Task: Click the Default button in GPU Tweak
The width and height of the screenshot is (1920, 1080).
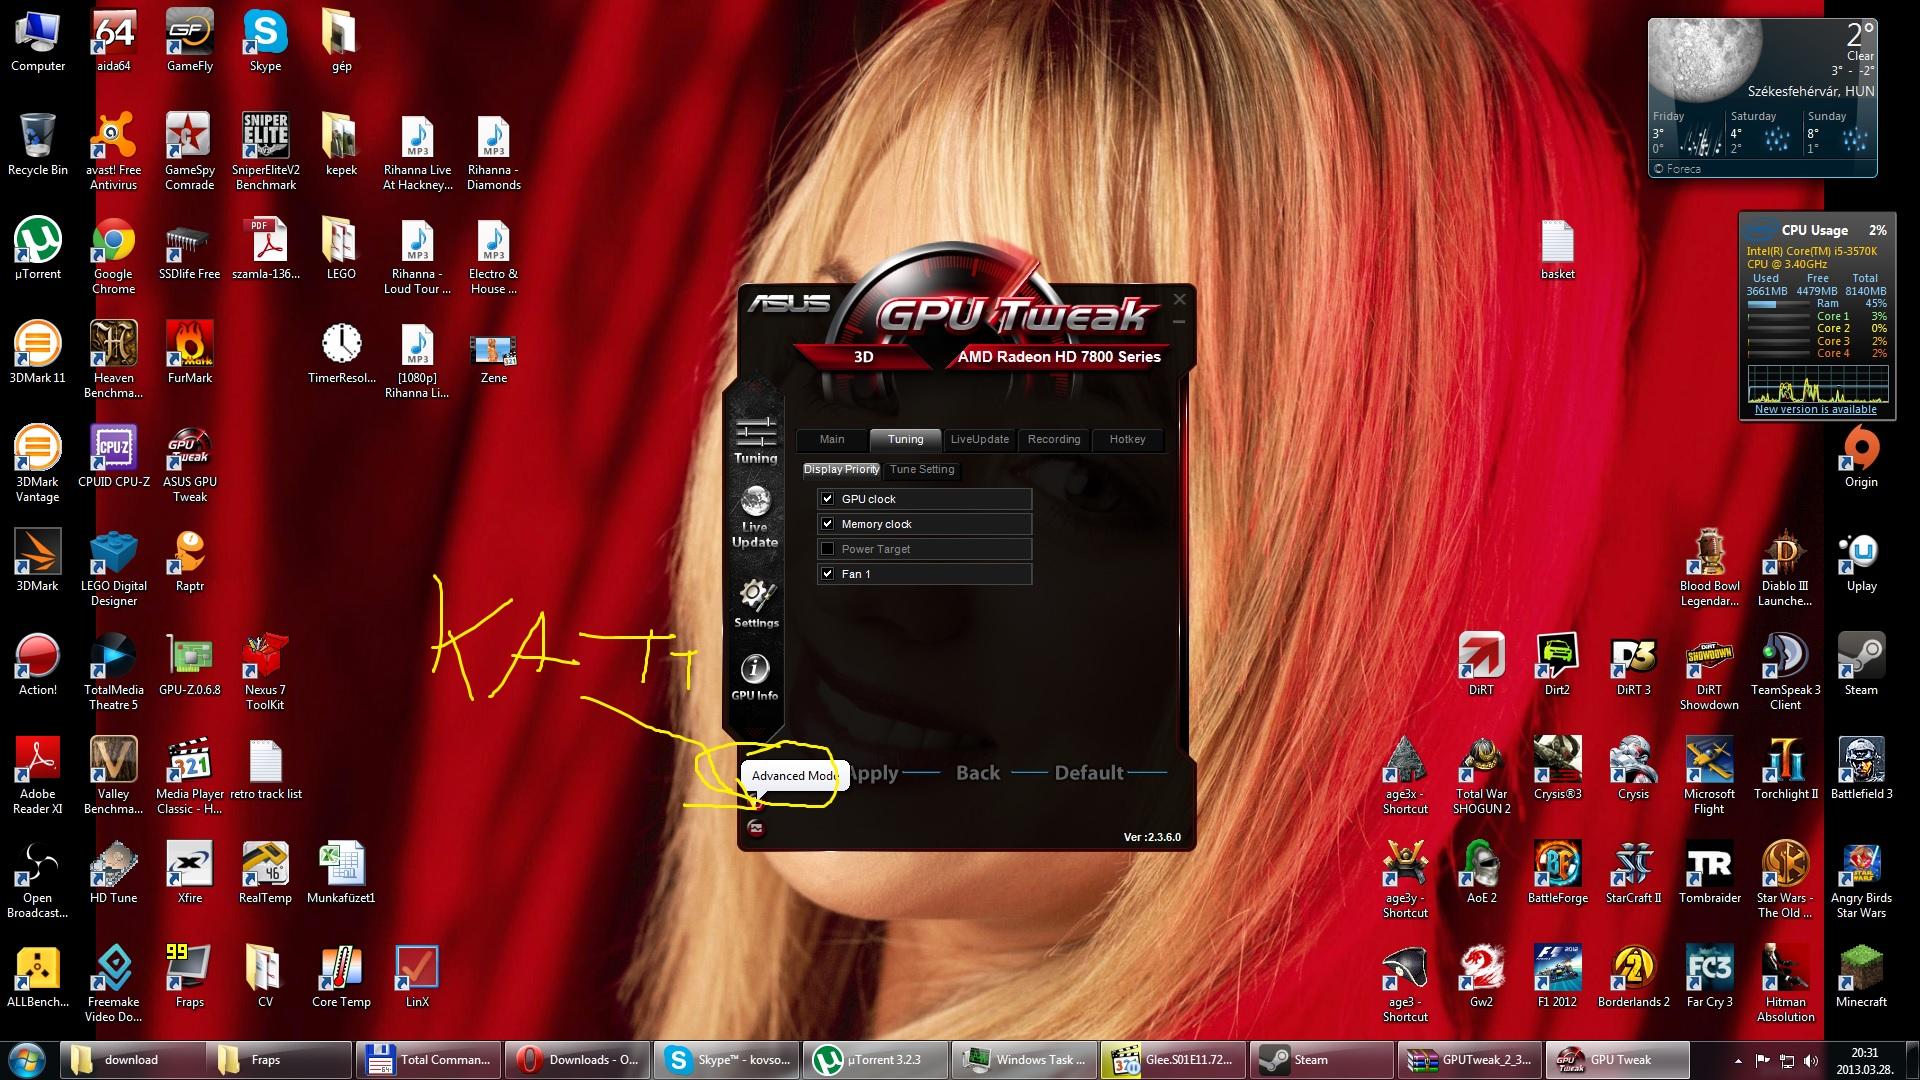Action: [x=1089, y=773]
